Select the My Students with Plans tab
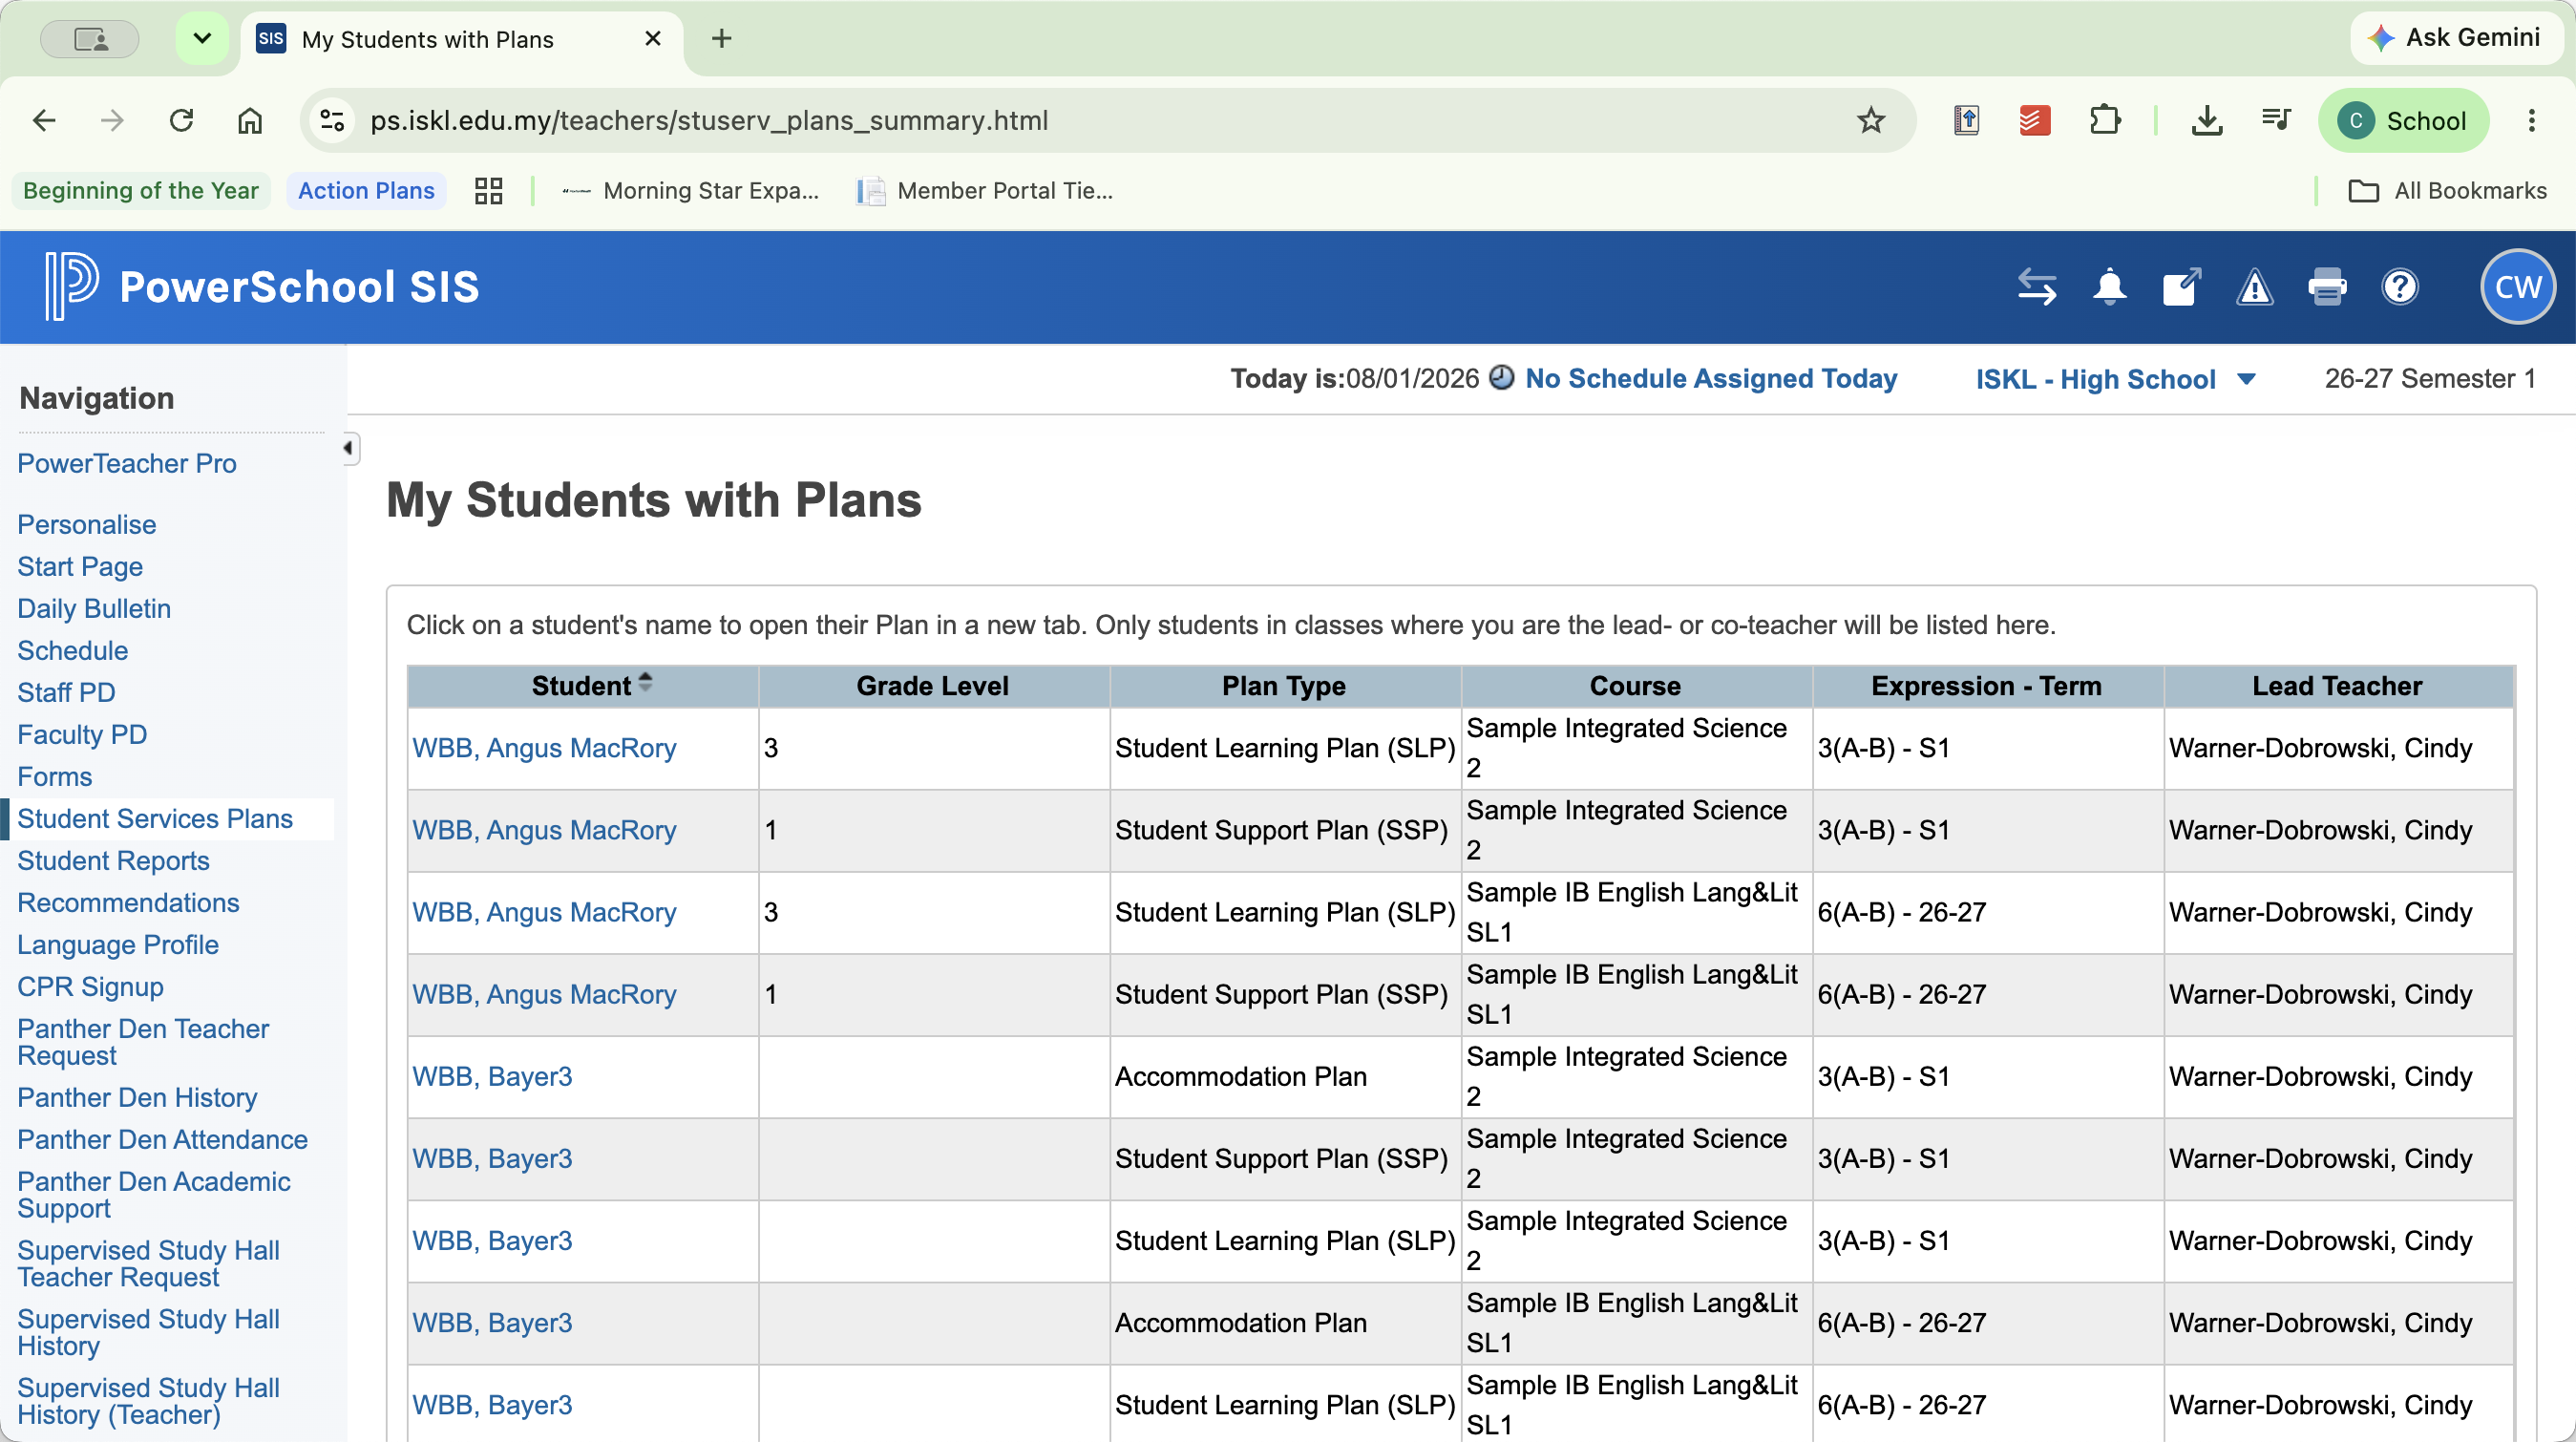Screen dimensions: 2576x1442 [461, 39]
